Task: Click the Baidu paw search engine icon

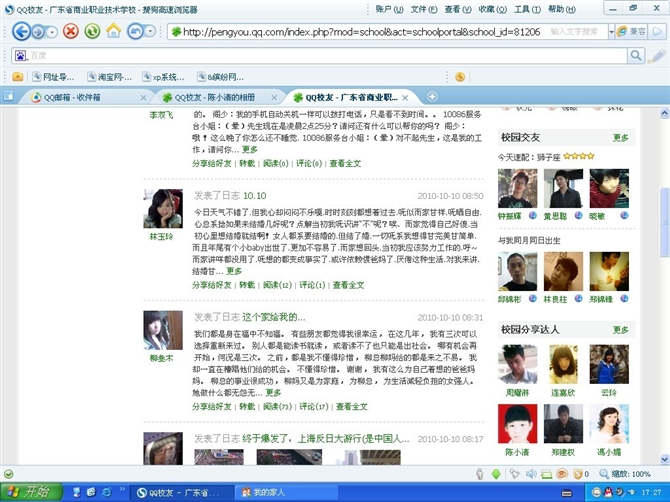Action: click(21, 56)
